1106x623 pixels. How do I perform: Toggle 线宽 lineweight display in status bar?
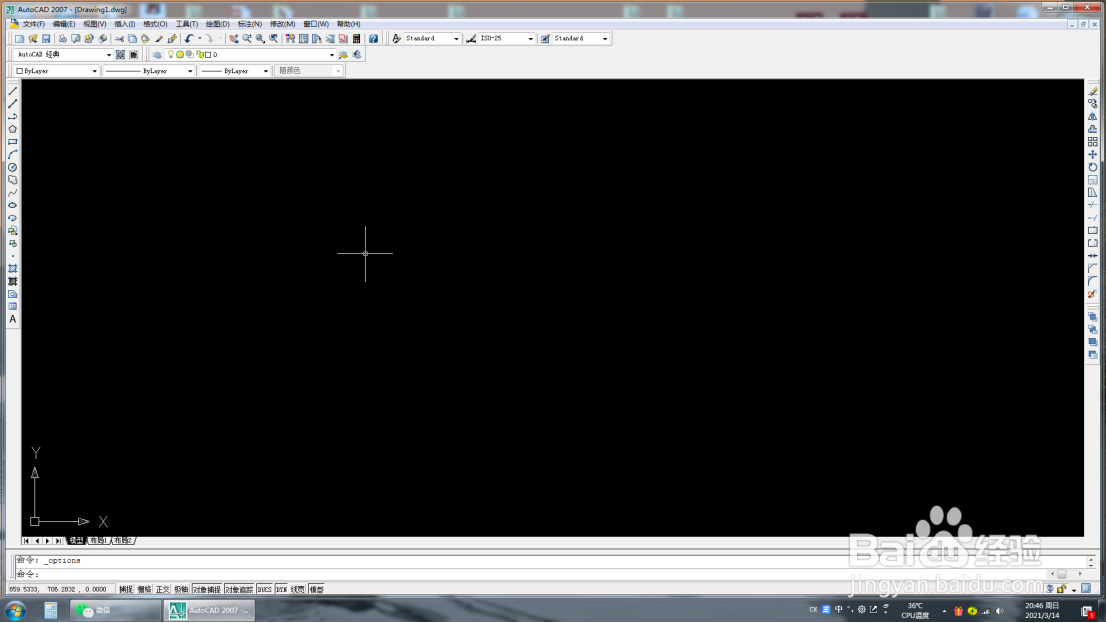(298, 589)
